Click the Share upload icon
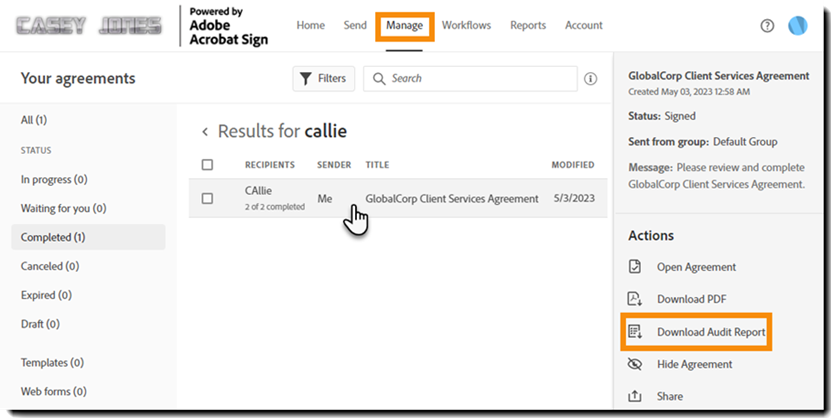This screenshot has width=831, height=418. 634,396
